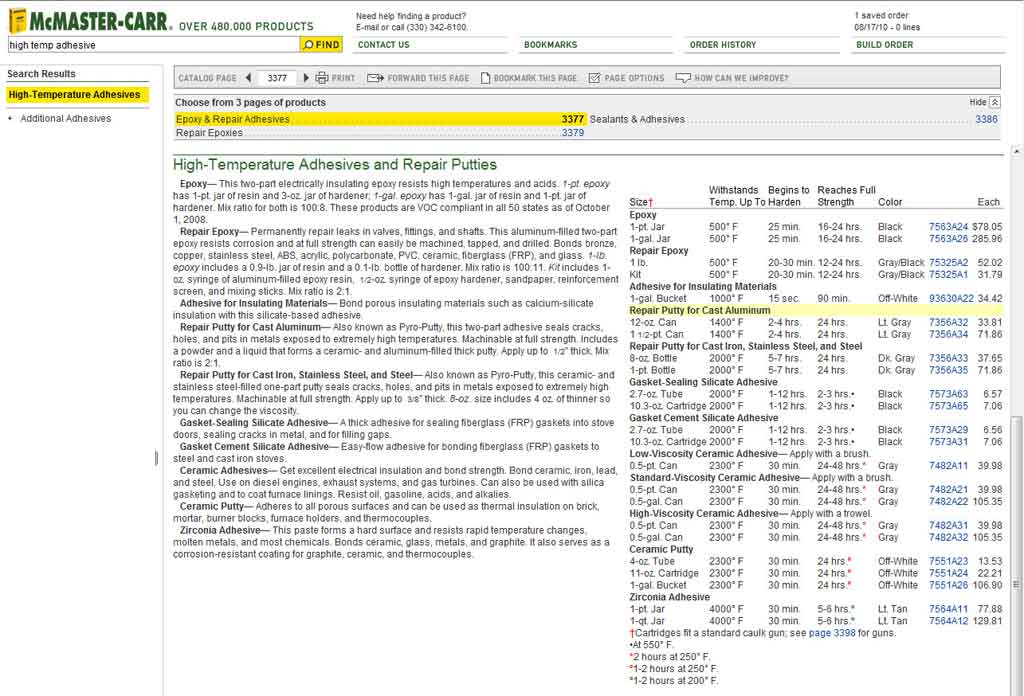1024x696 pixels.
Task: Click the search box containing high temp adhesive
Action: click(x=150, y=45)
